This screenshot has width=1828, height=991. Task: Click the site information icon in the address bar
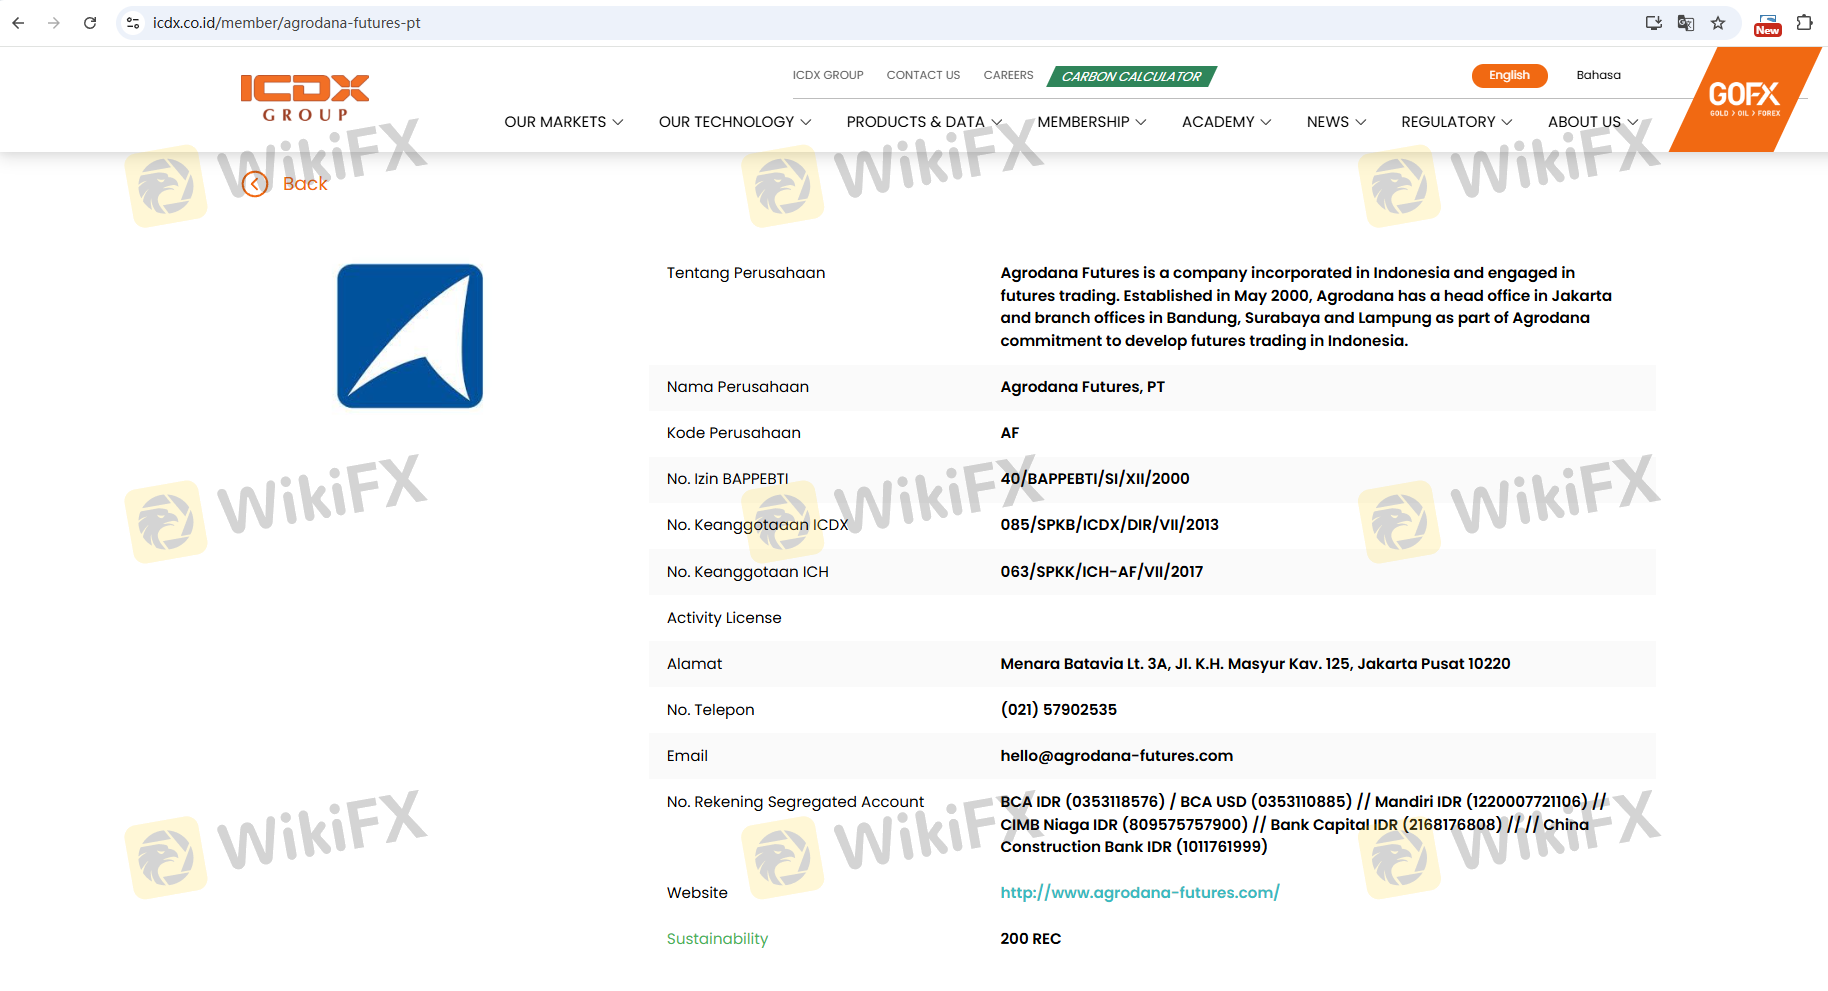click(x=133, y=23)
